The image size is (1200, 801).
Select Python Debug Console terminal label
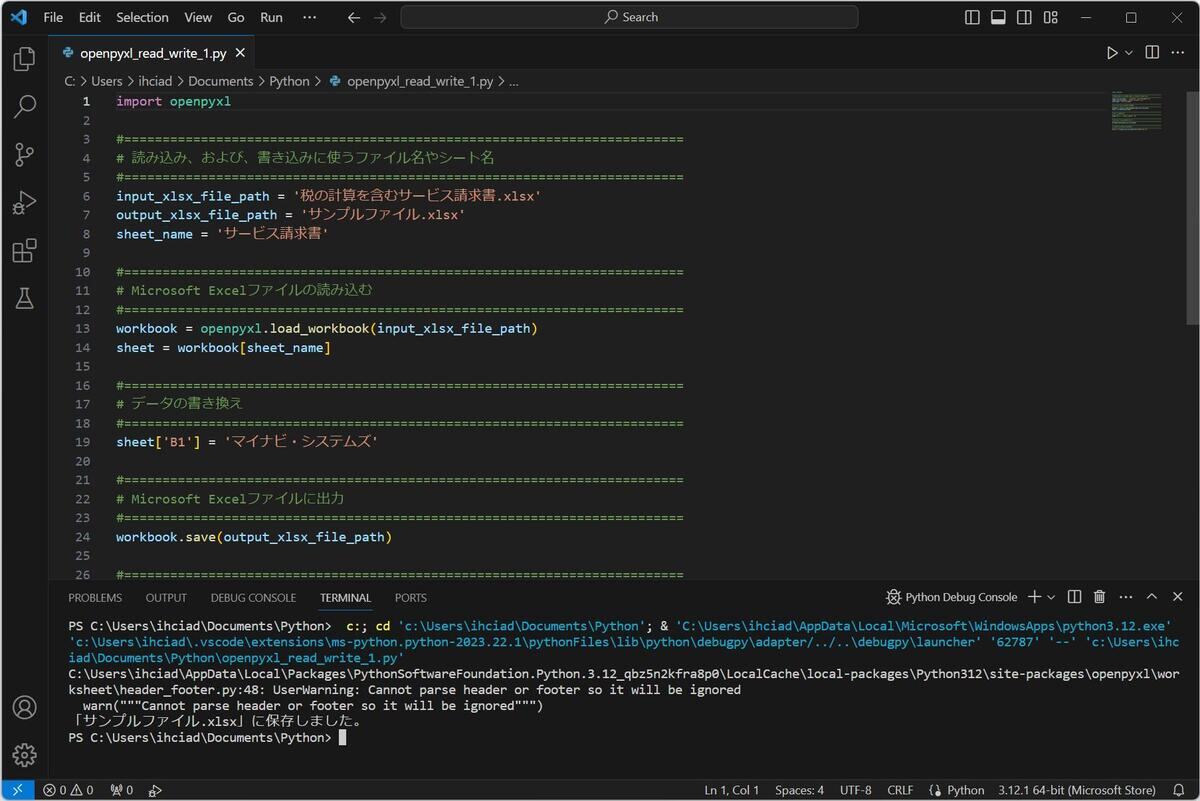952,597
